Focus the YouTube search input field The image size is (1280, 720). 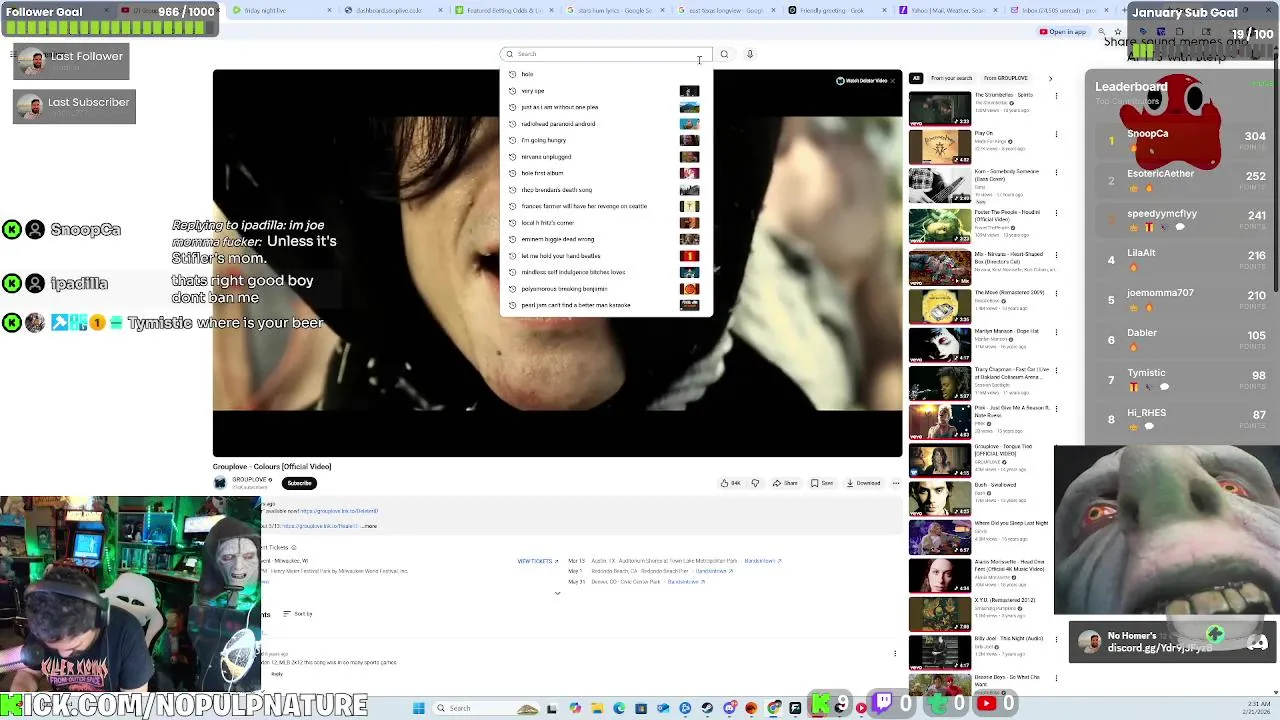[604, 54]
